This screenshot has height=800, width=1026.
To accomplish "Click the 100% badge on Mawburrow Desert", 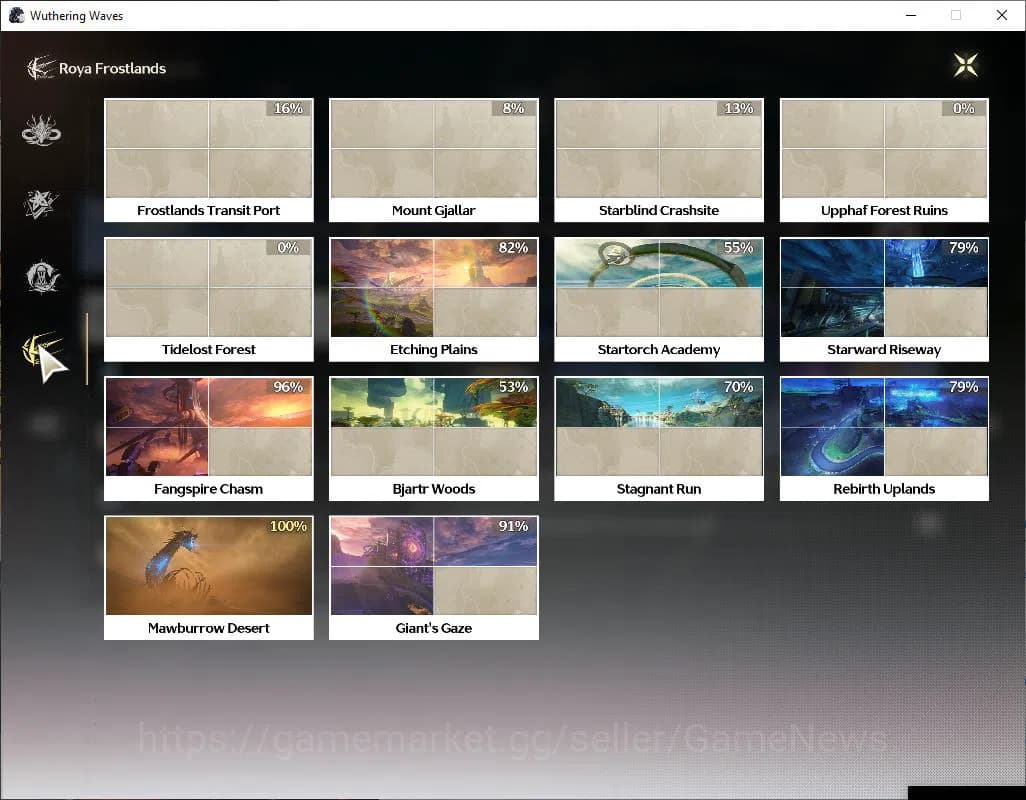I will point(288,526).
